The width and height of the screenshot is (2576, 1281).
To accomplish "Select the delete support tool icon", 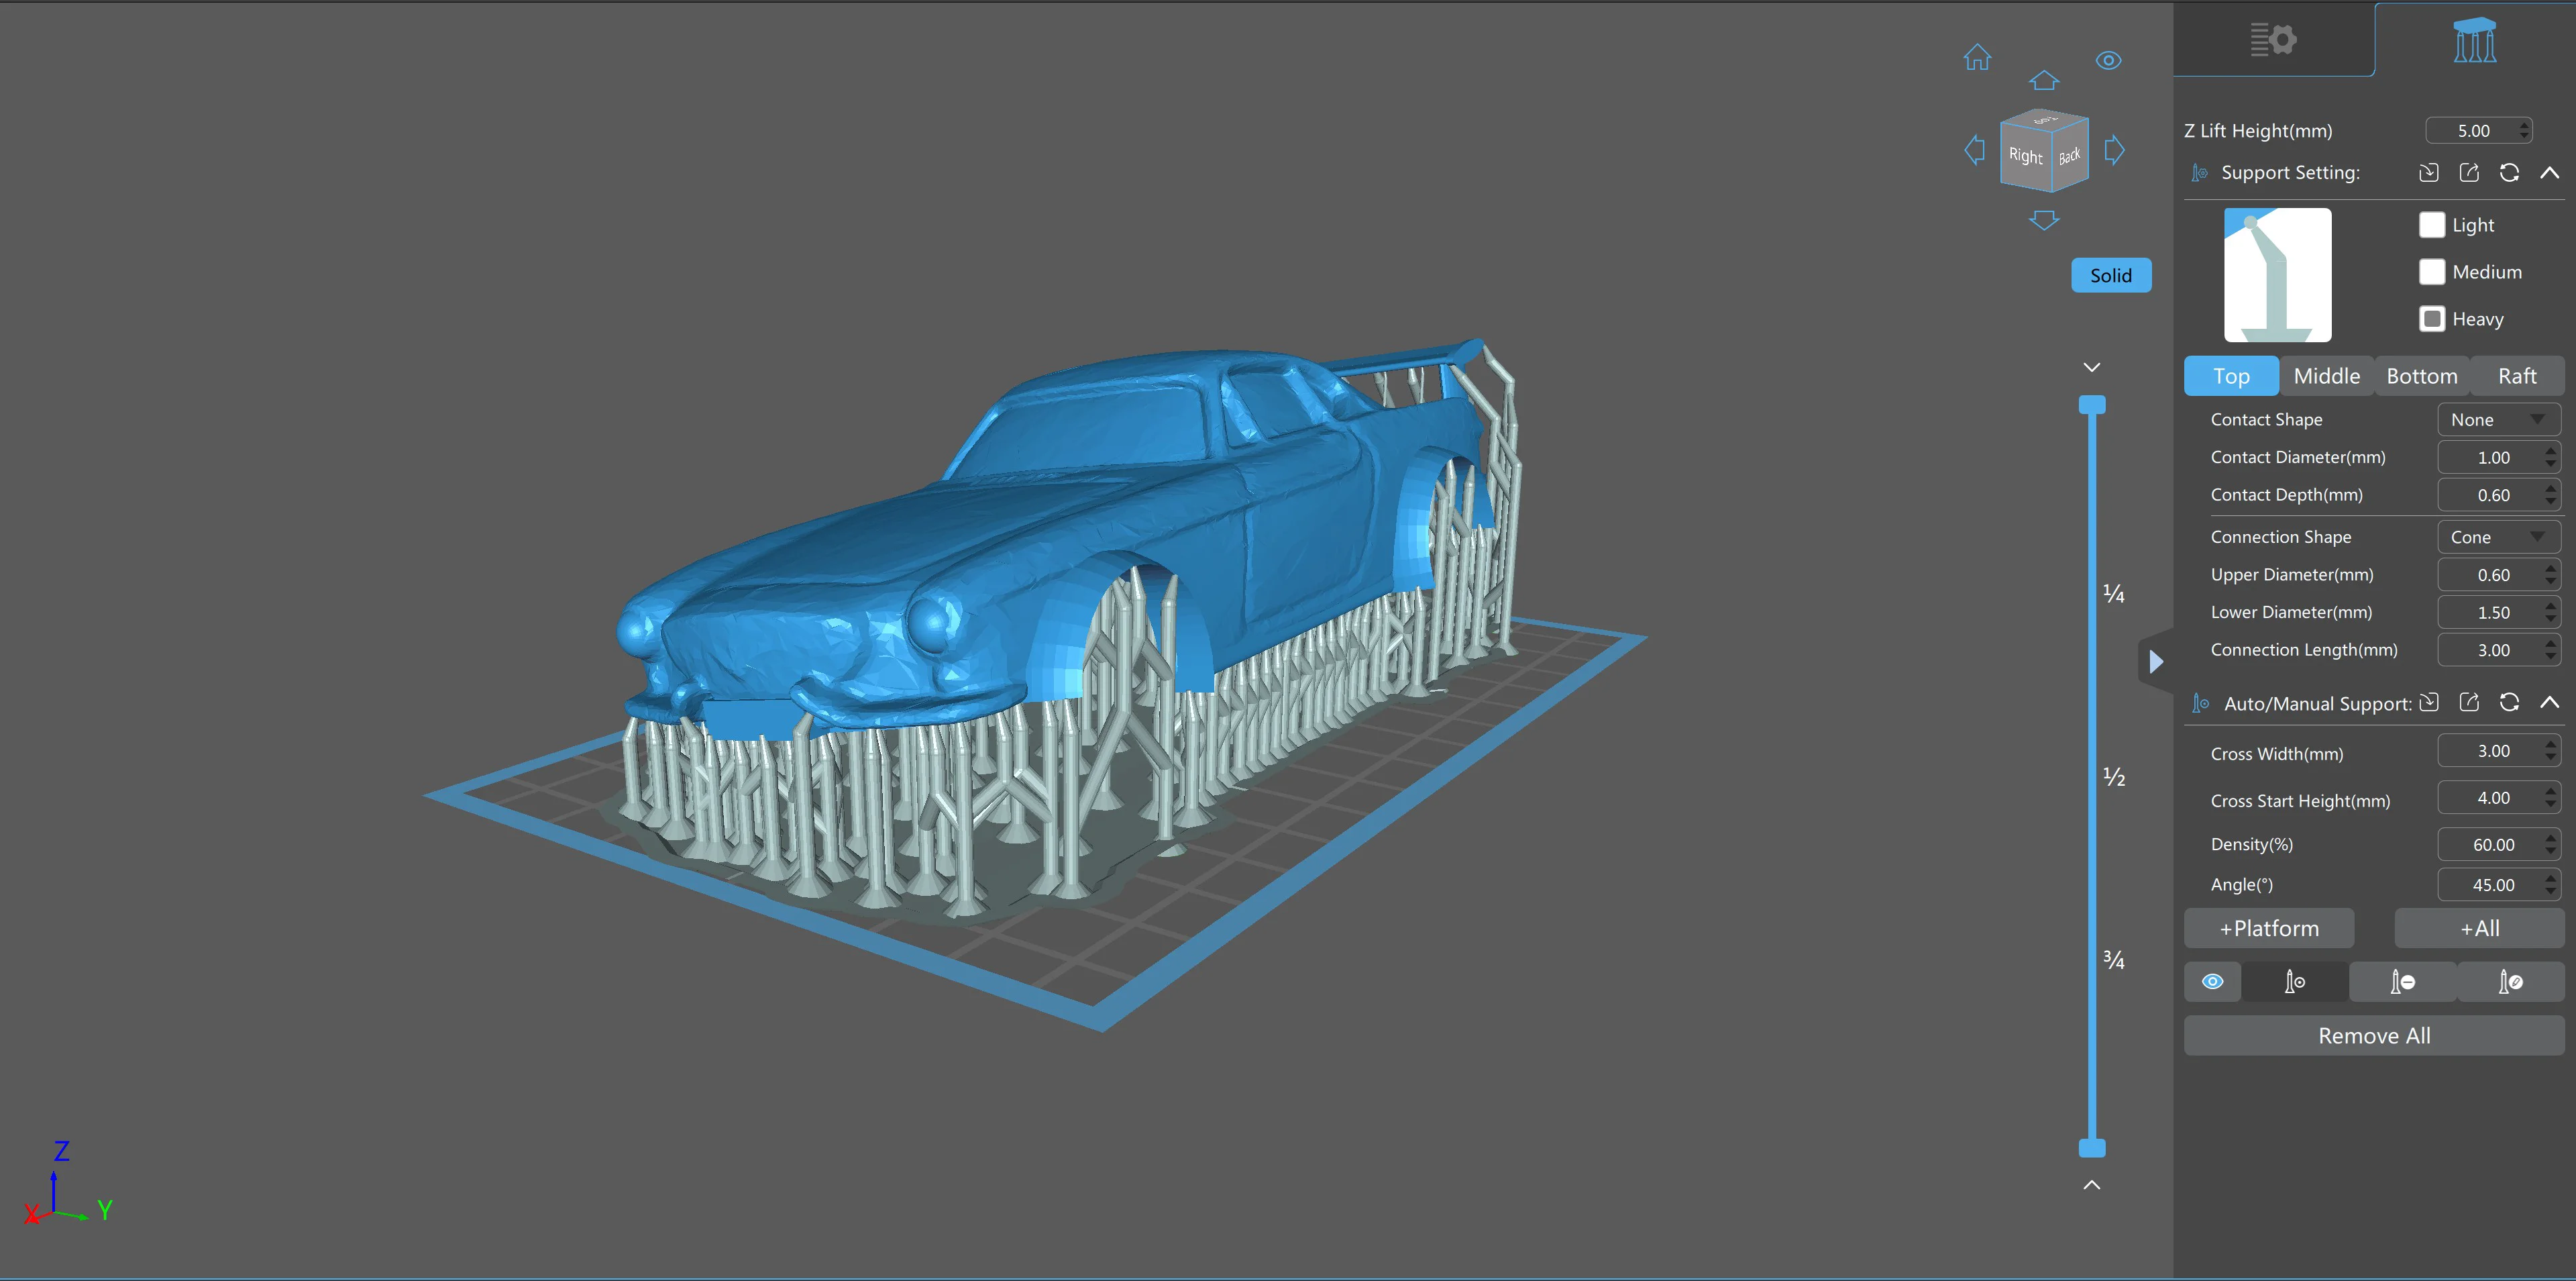I will click(2402, 982).
